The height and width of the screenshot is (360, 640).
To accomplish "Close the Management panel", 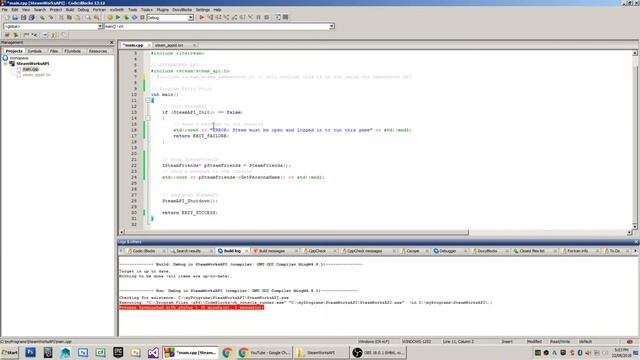I will pyautogui.click(x=111, y=42).
